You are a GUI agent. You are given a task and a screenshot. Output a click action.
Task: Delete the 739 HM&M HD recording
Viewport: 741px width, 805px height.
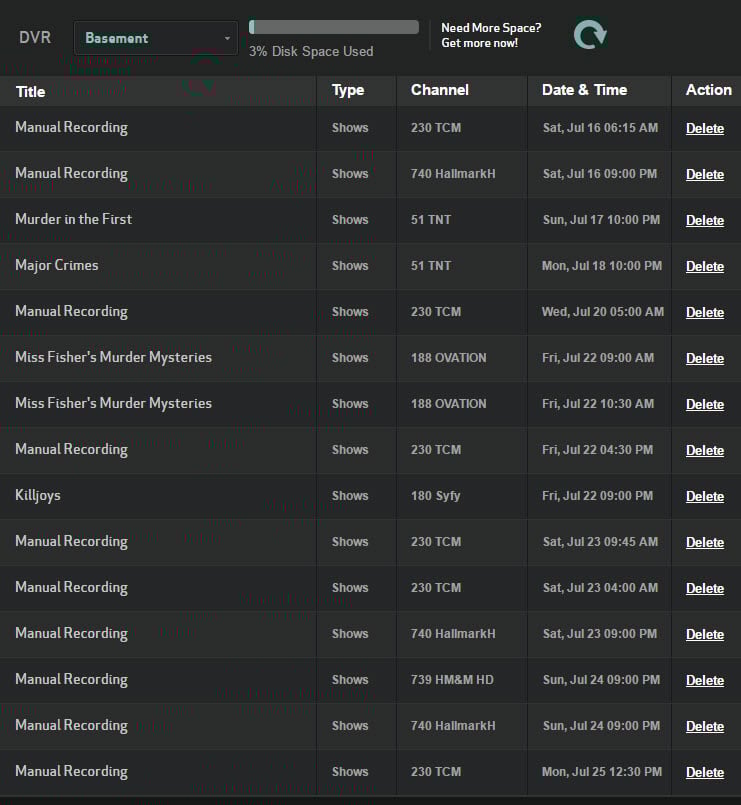pyautogui.click(x=704, y=680)
